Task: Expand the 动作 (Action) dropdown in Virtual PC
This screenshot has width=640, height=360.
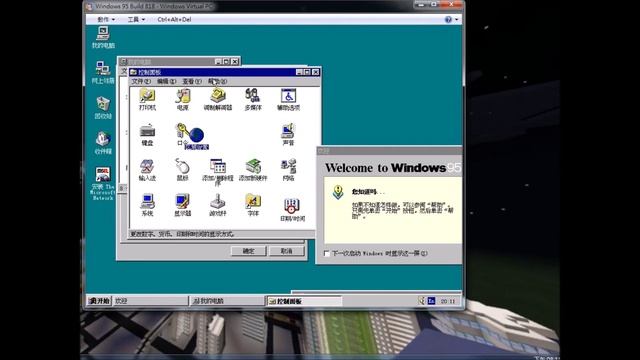Action: tap(106, 19)
